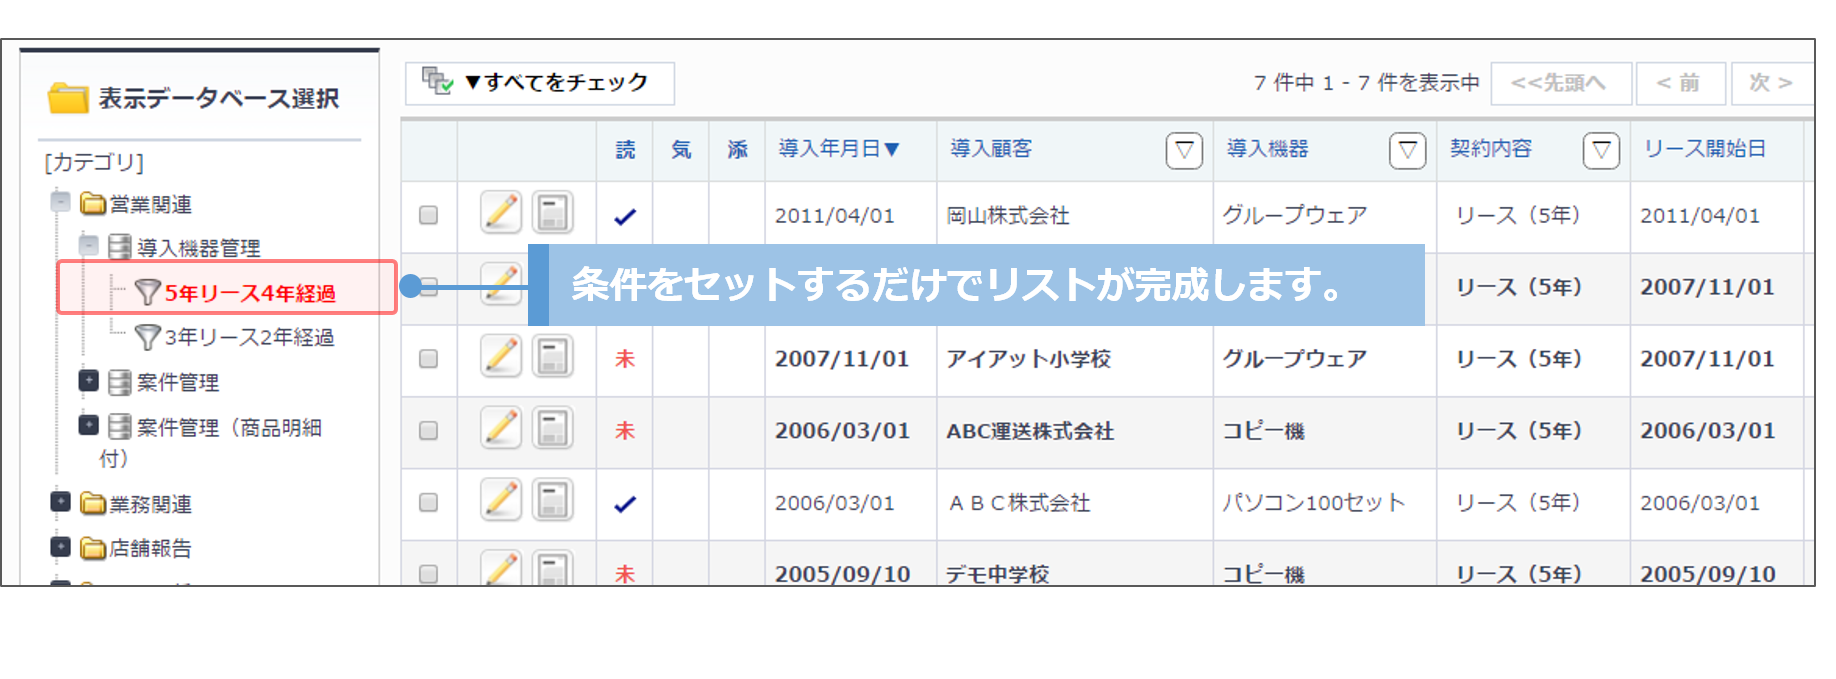
Task: Select the 3年リース2年経過 filter
Action: click(248, 338)
